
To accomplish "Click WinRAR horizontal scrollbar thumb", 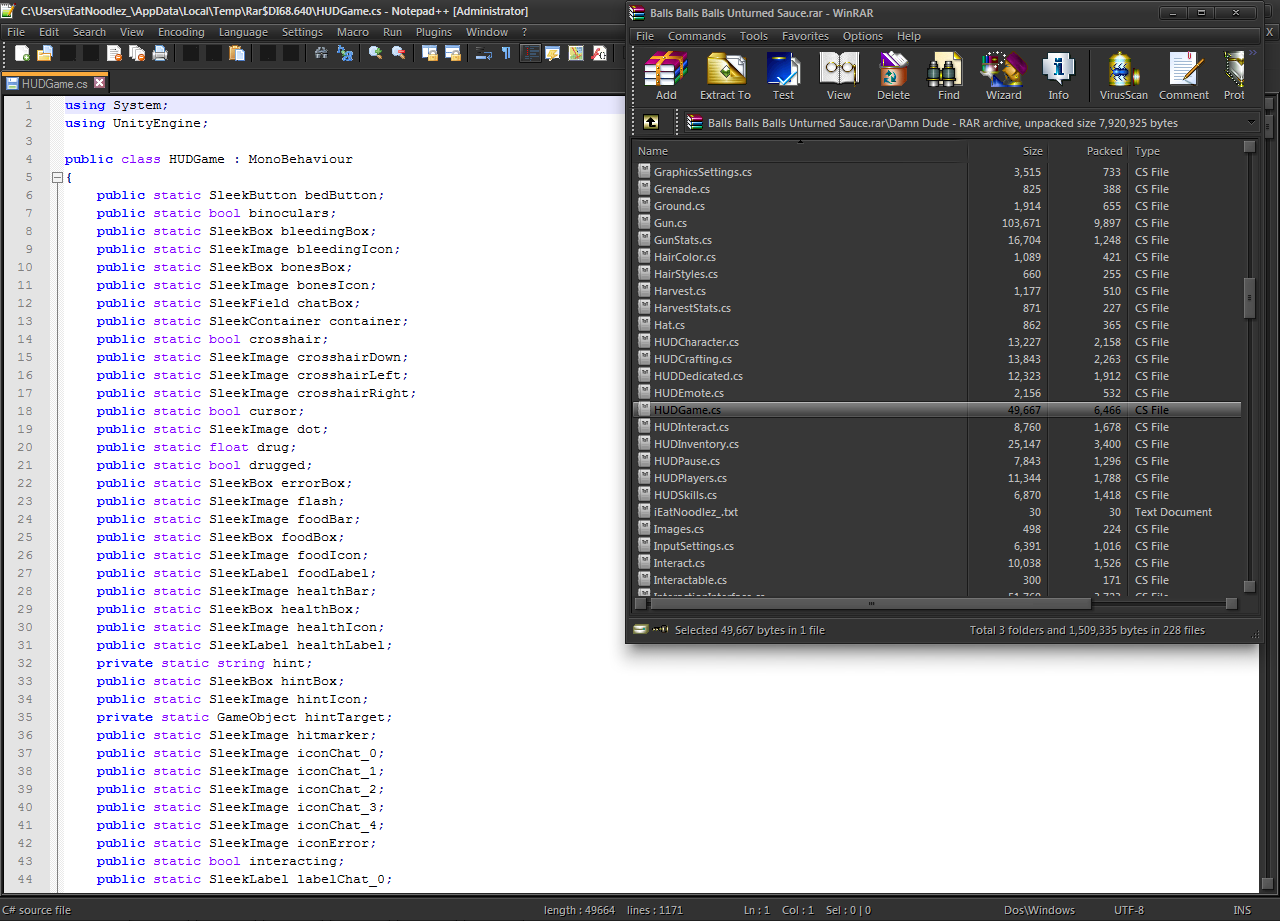I will pyautogui.click(x=871, y=603).
